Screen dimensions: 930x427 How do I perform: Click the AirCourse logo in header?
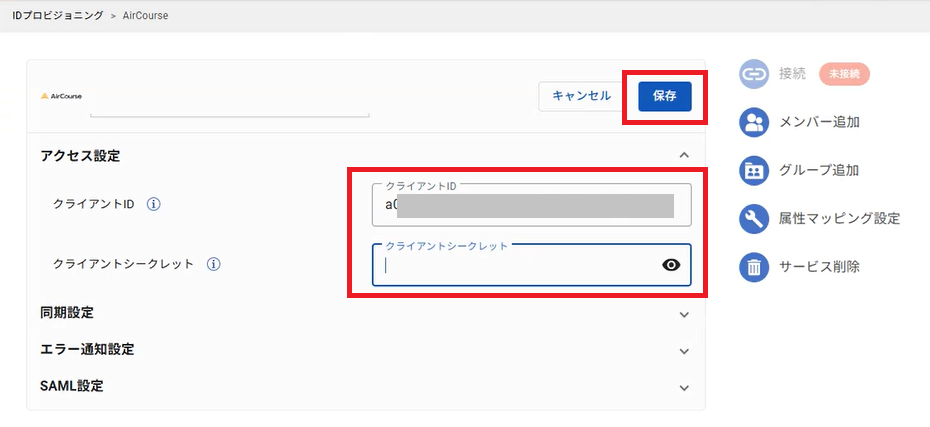(x=62, y=96)
